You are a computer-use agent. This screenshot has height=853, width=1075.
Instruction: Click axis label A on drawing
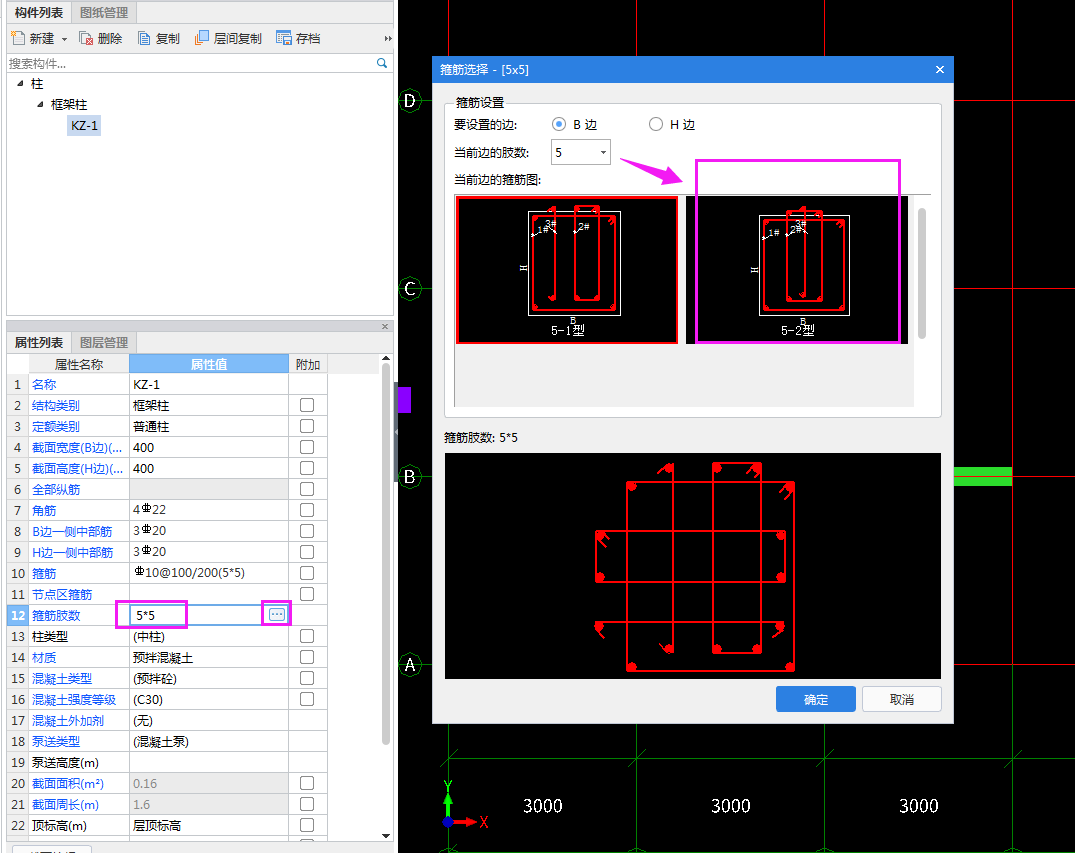[x=409, y=664]
